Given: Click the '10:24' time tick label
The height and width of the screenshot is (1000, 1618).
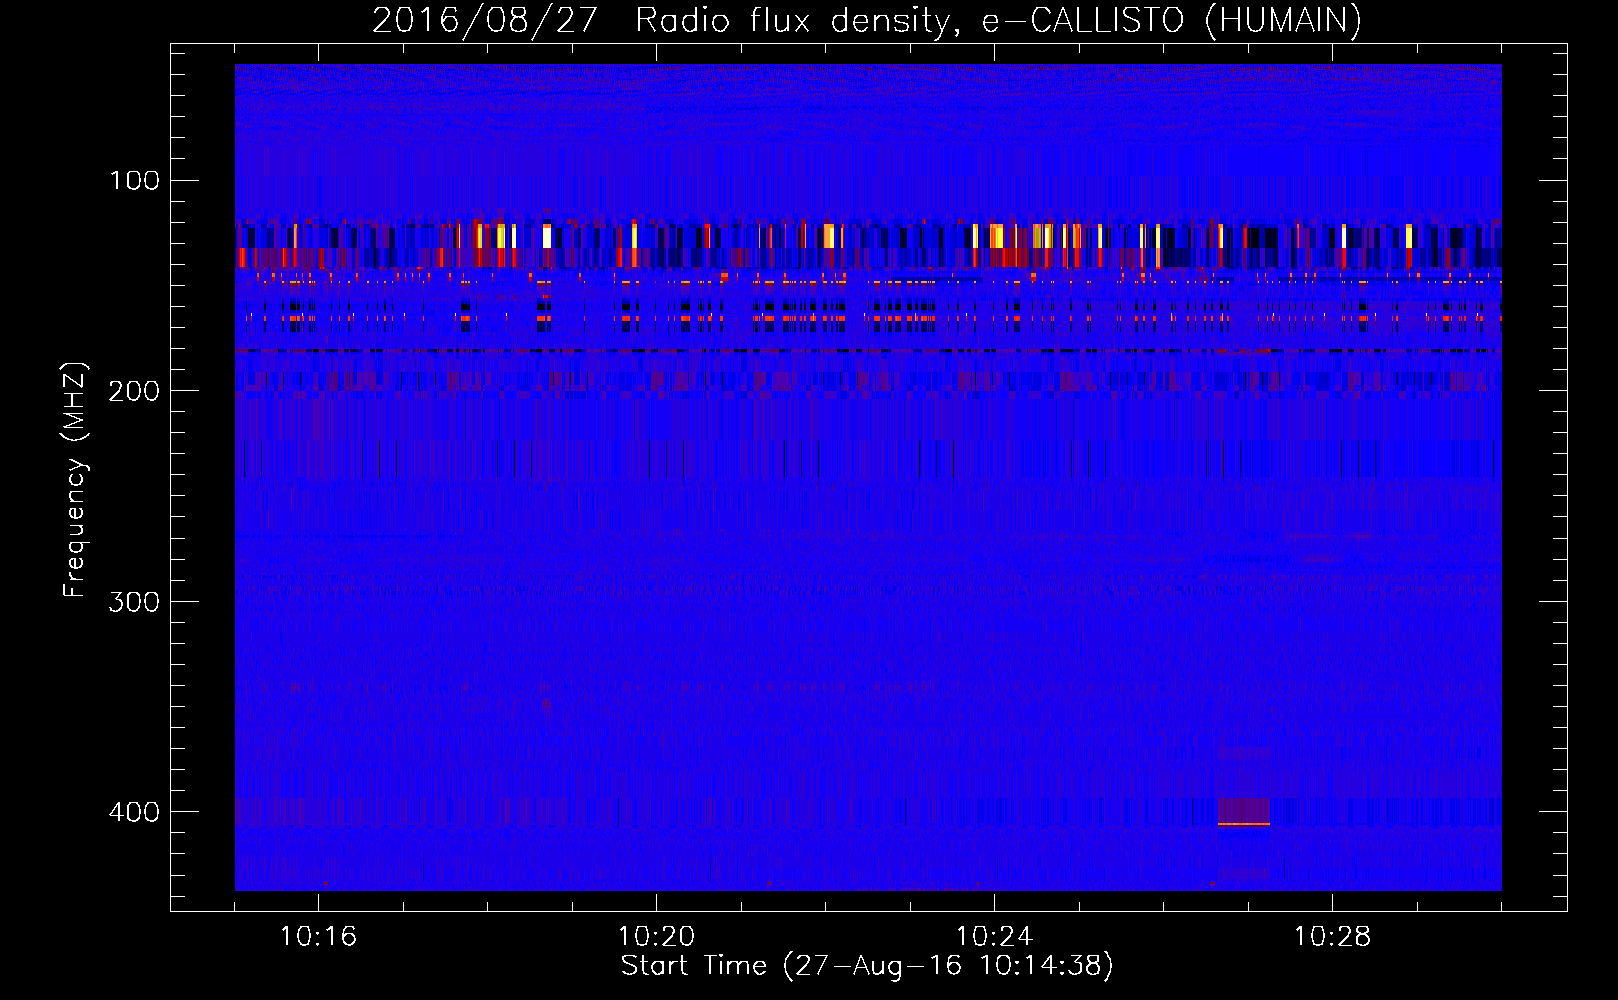Looking at the screenshot, I should (x=994, y=936).
